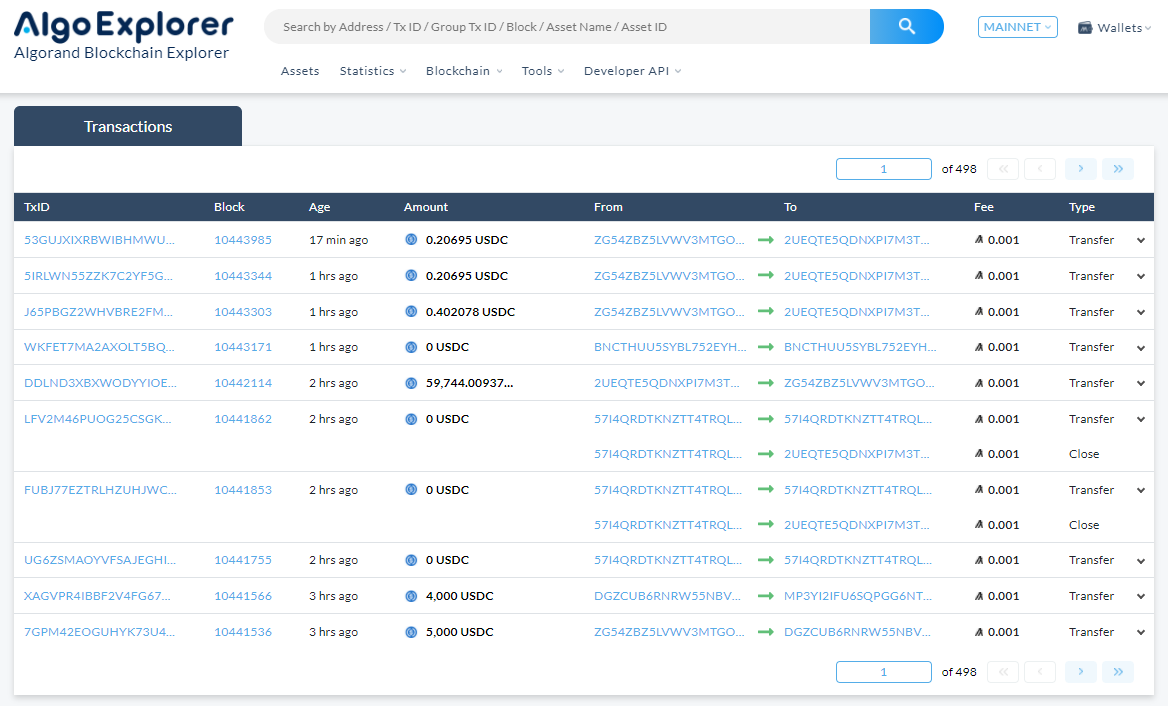Expand details for J65PBGZ2WHVBRE2FM transaction row
The width and height of the screenshot is (1168, 706).
tap(1140, 312)
